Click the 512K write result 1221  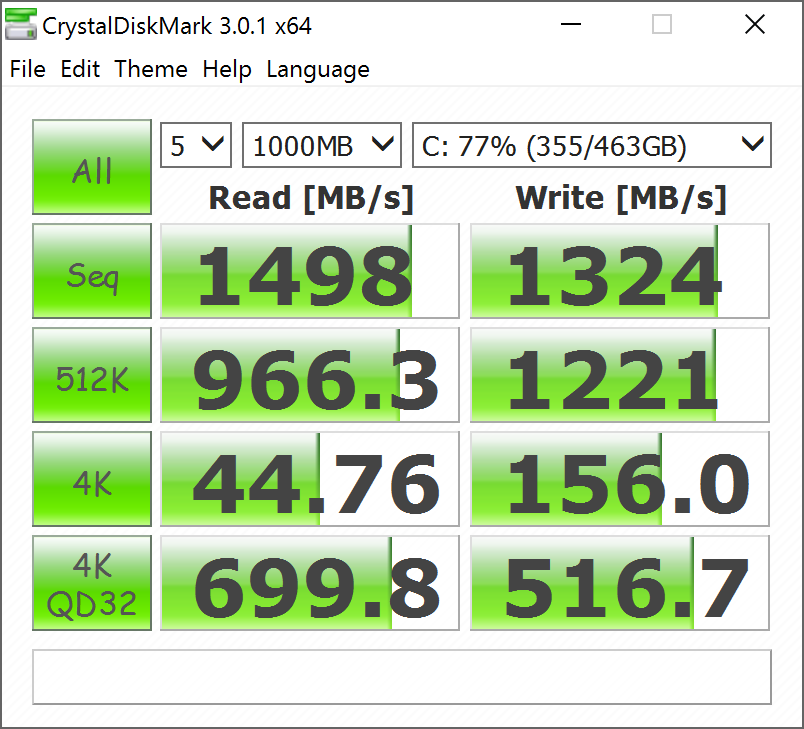coord(619,375)
